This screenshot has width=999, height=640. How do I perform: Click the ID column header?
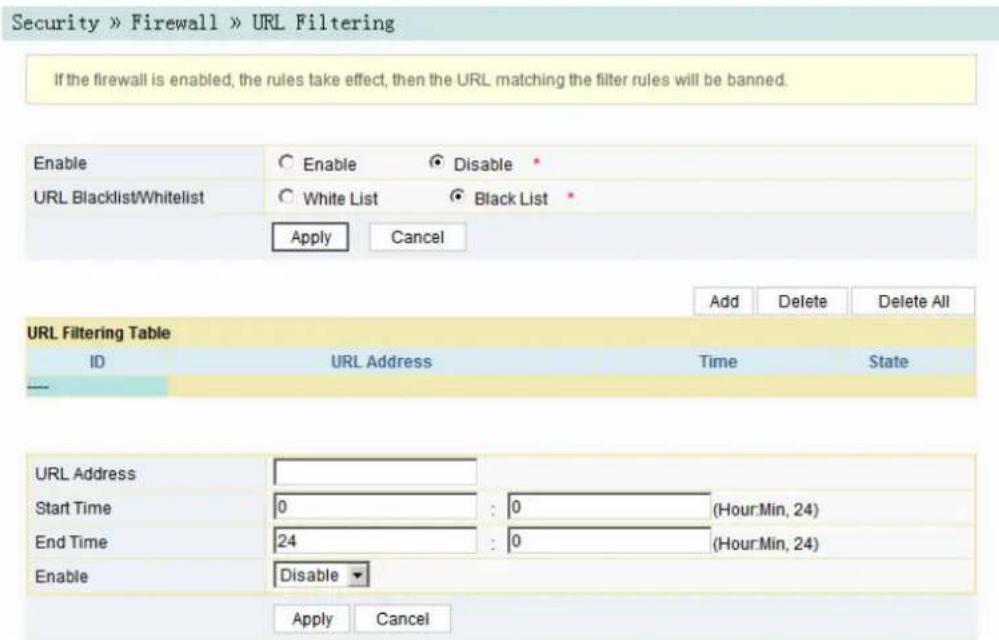97,362
